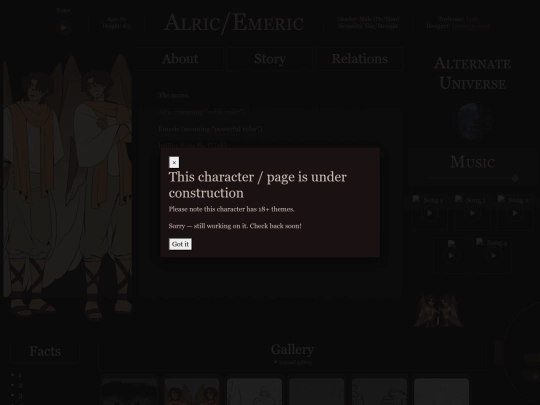Click the twins character artwork
Image resolution: width=540 pixels, height=405 pixels.
click(68, 188)
